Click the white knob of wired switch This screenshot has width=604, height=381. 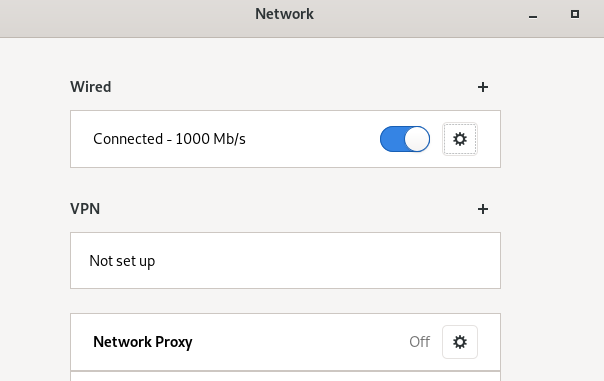(x=417, y=139)
